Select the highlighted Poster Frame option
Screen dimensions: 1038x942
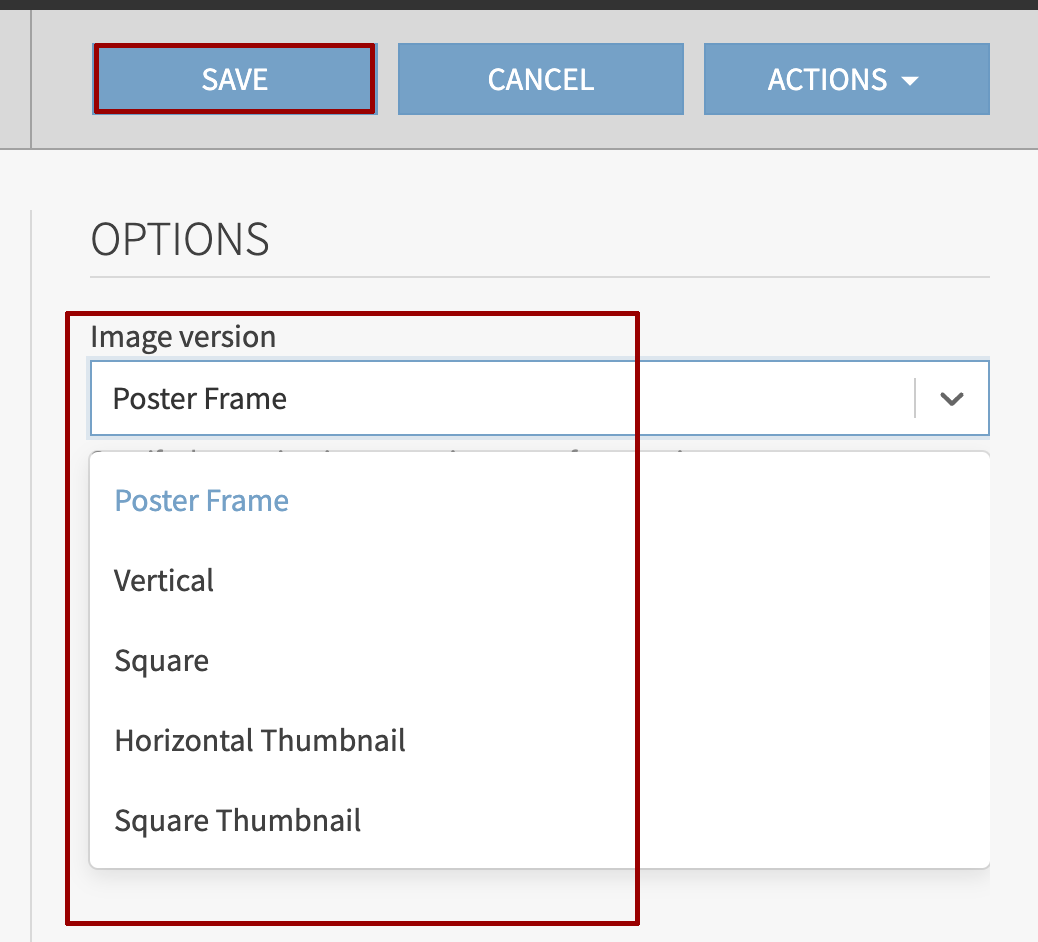(202, 500)
